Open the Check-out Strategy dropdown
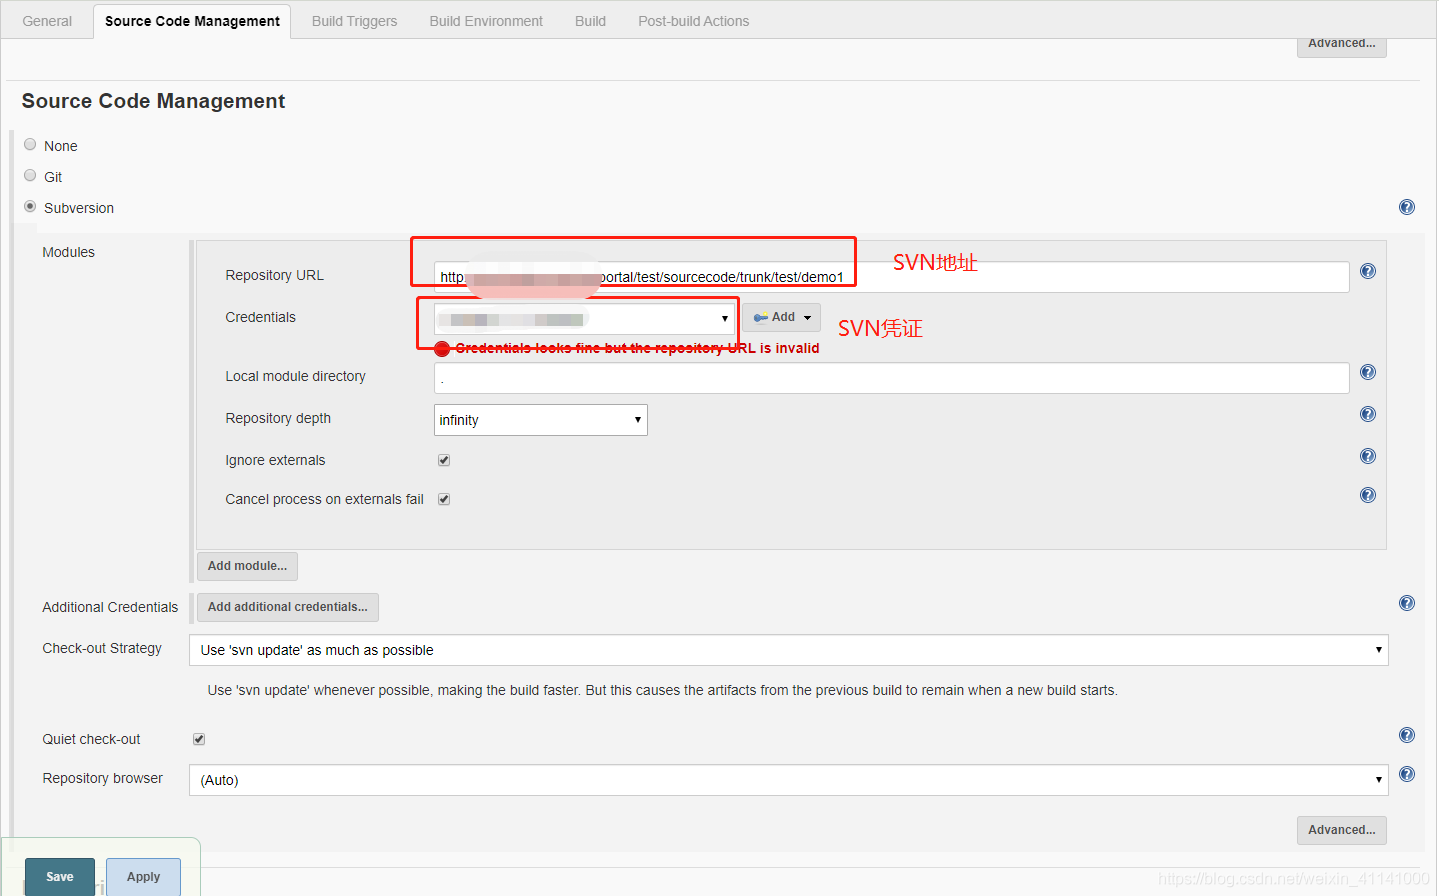The height and width of the screenshot is (896, 1439). tap(789, 650)
